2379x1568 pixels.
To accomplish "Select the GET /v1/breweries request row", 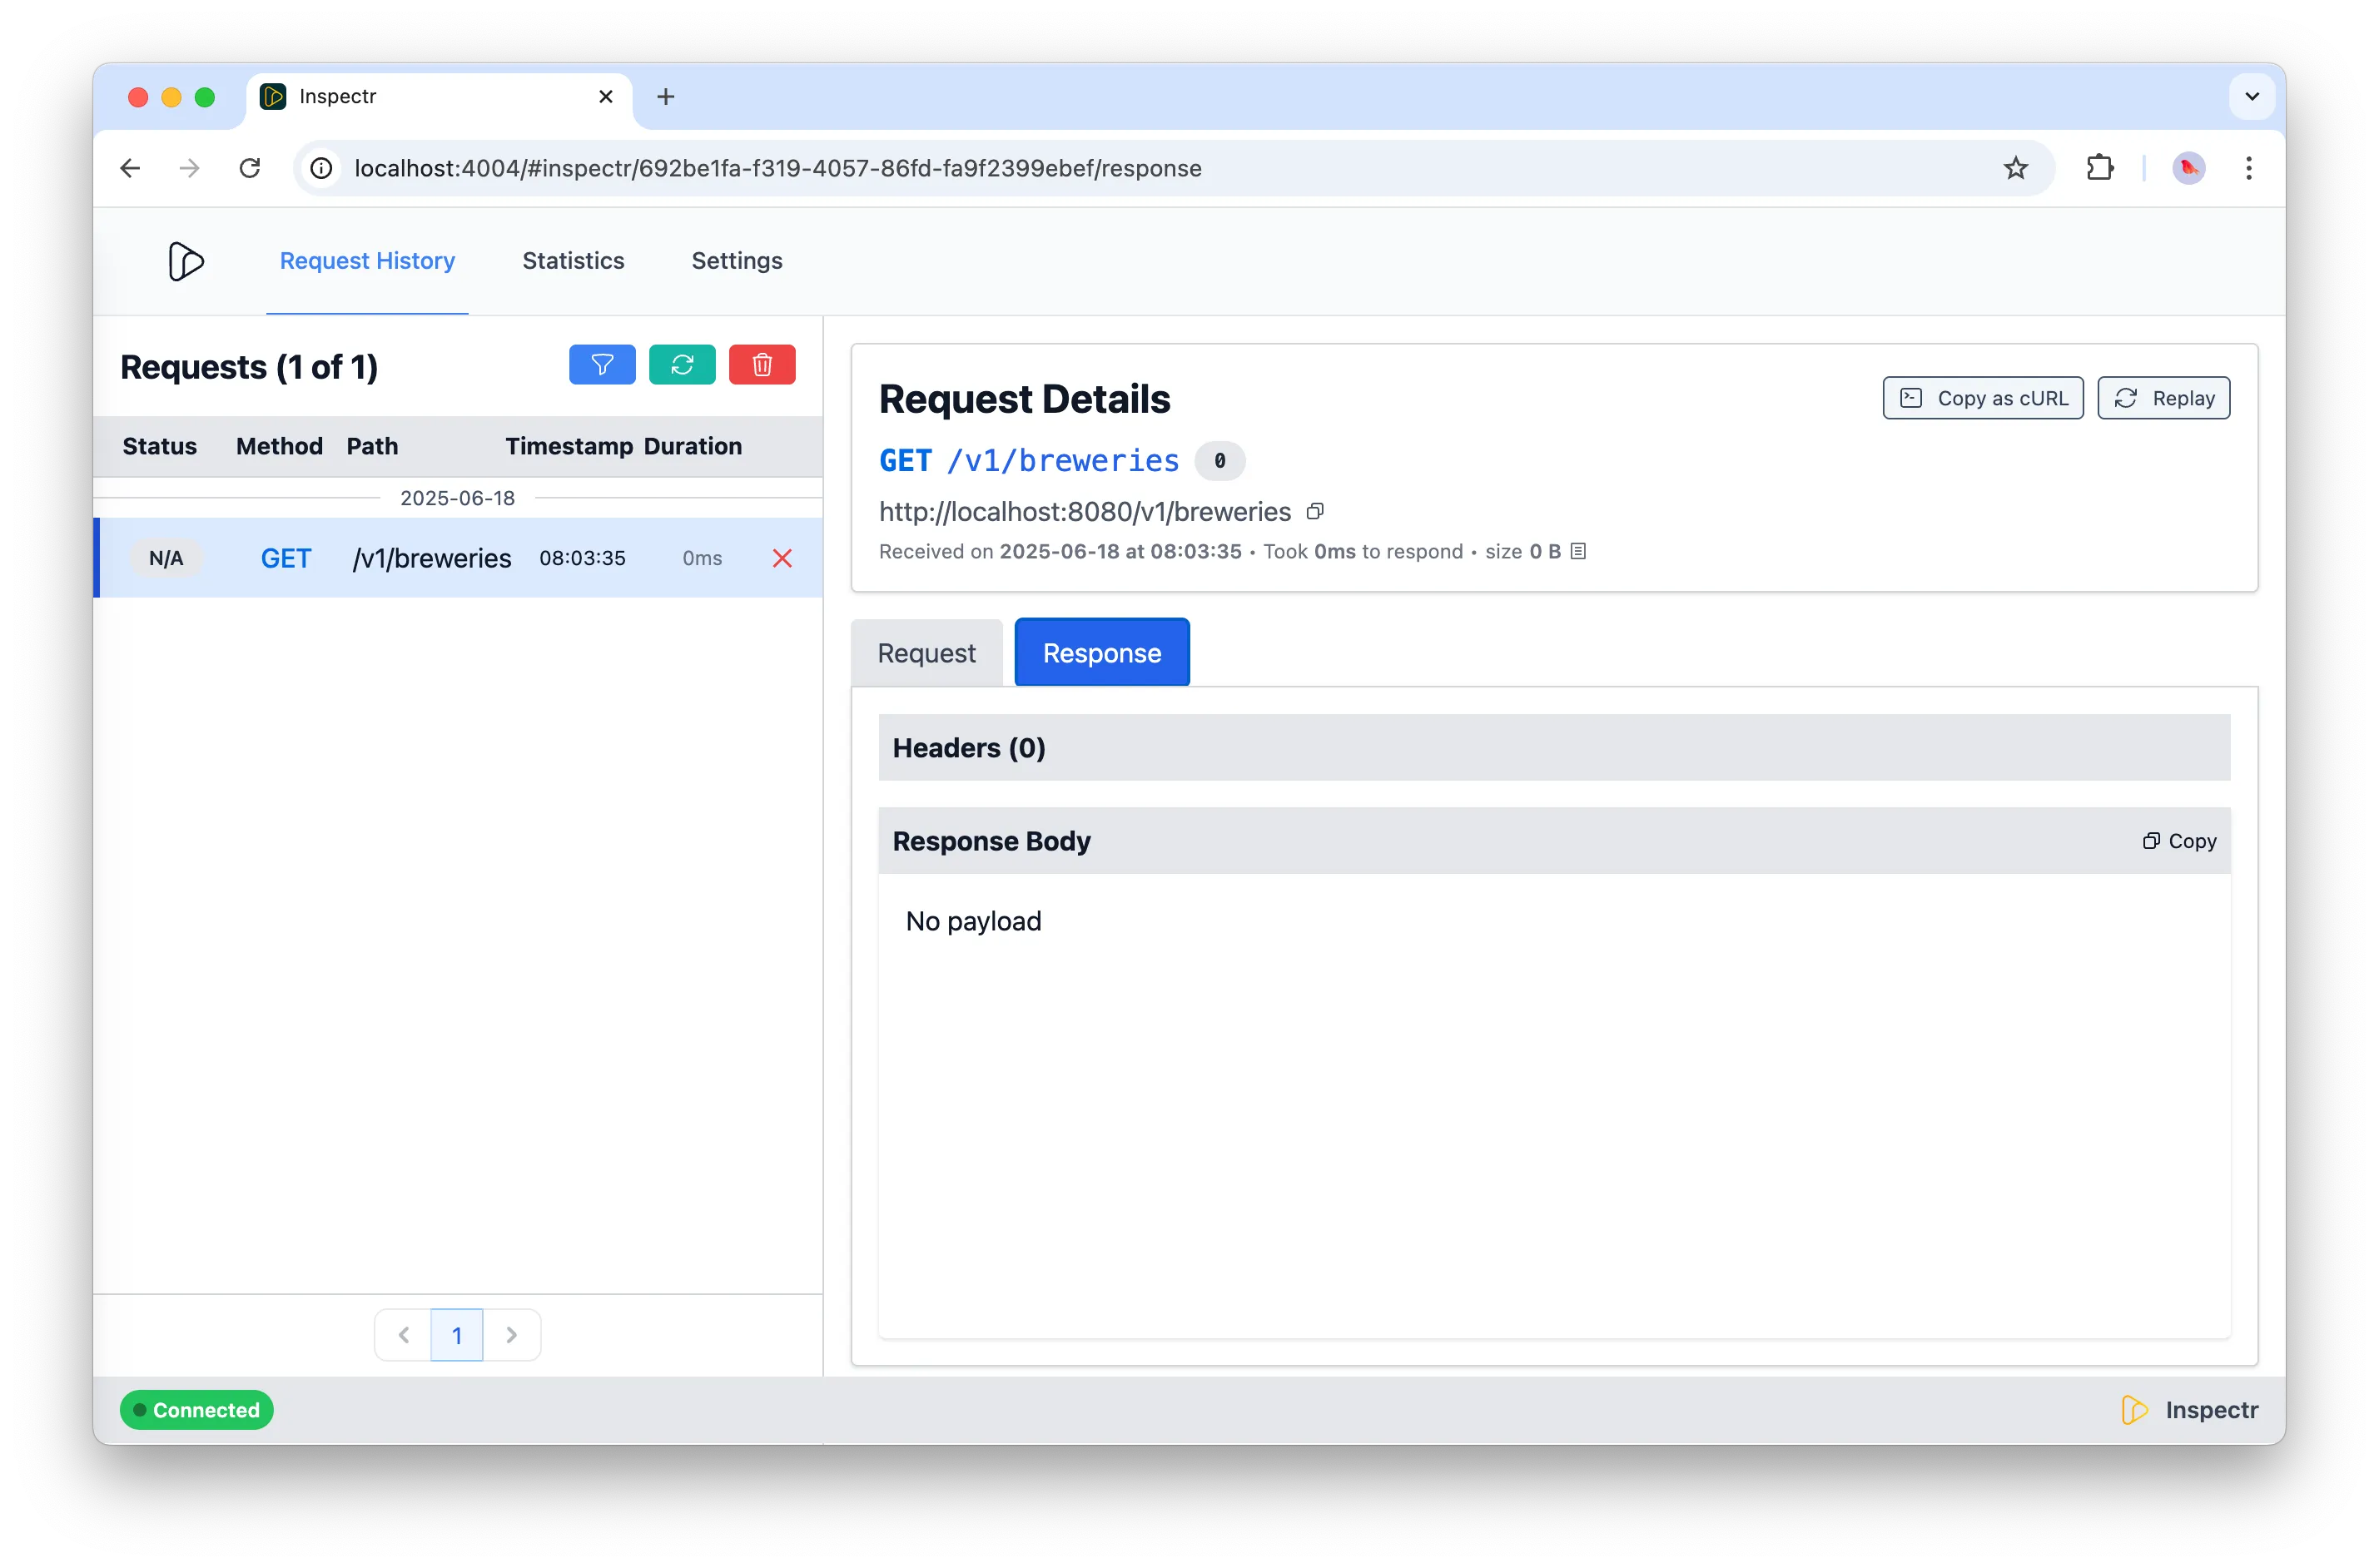I will pos(430,558).
